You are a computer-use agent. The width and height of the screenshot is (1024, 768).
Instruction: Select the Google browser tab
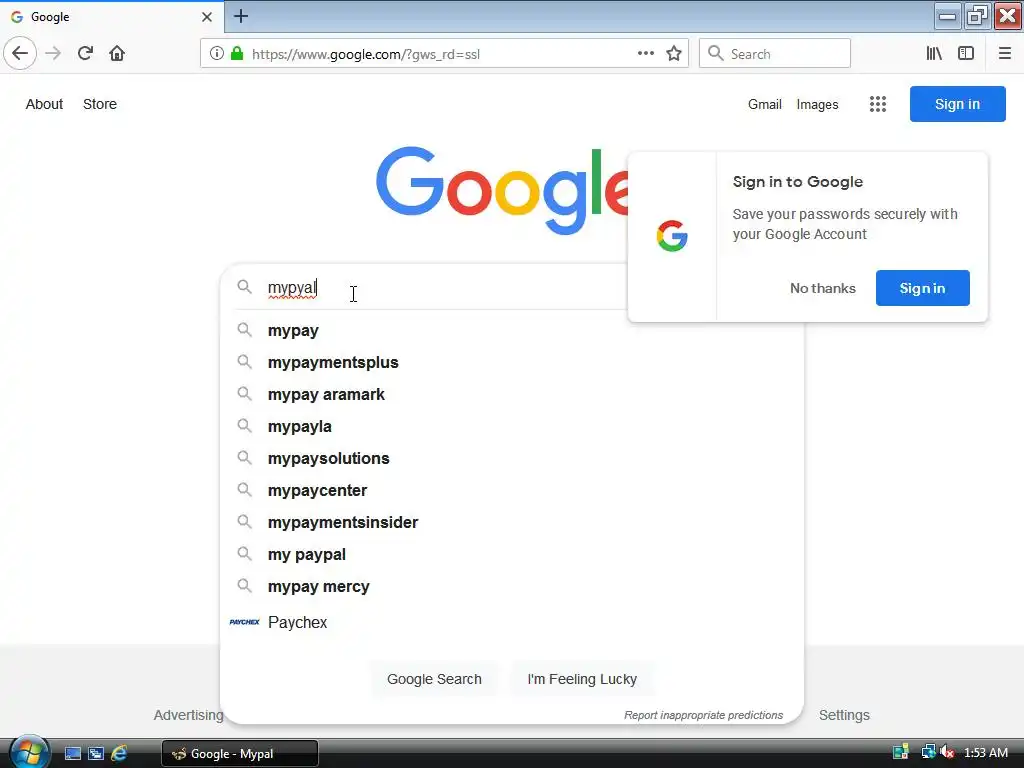(111, 17)
